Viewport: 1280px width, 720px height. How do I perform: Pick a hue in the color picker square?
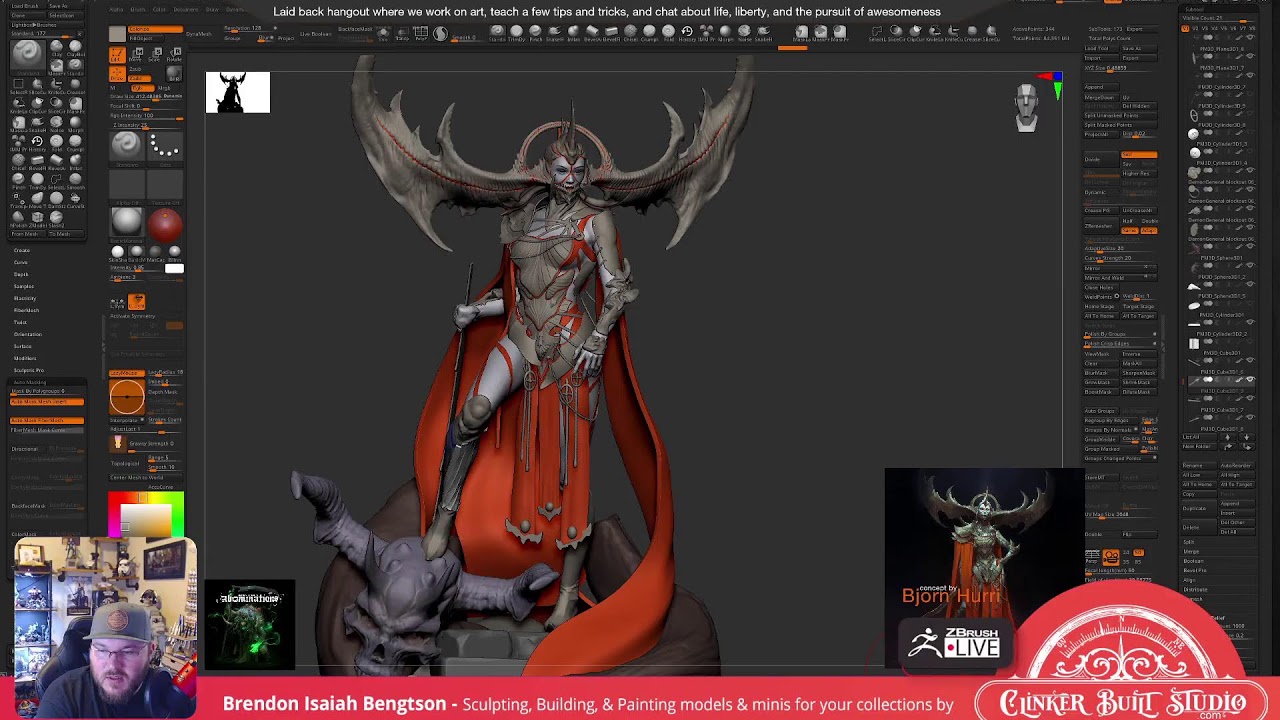point(146,516)
